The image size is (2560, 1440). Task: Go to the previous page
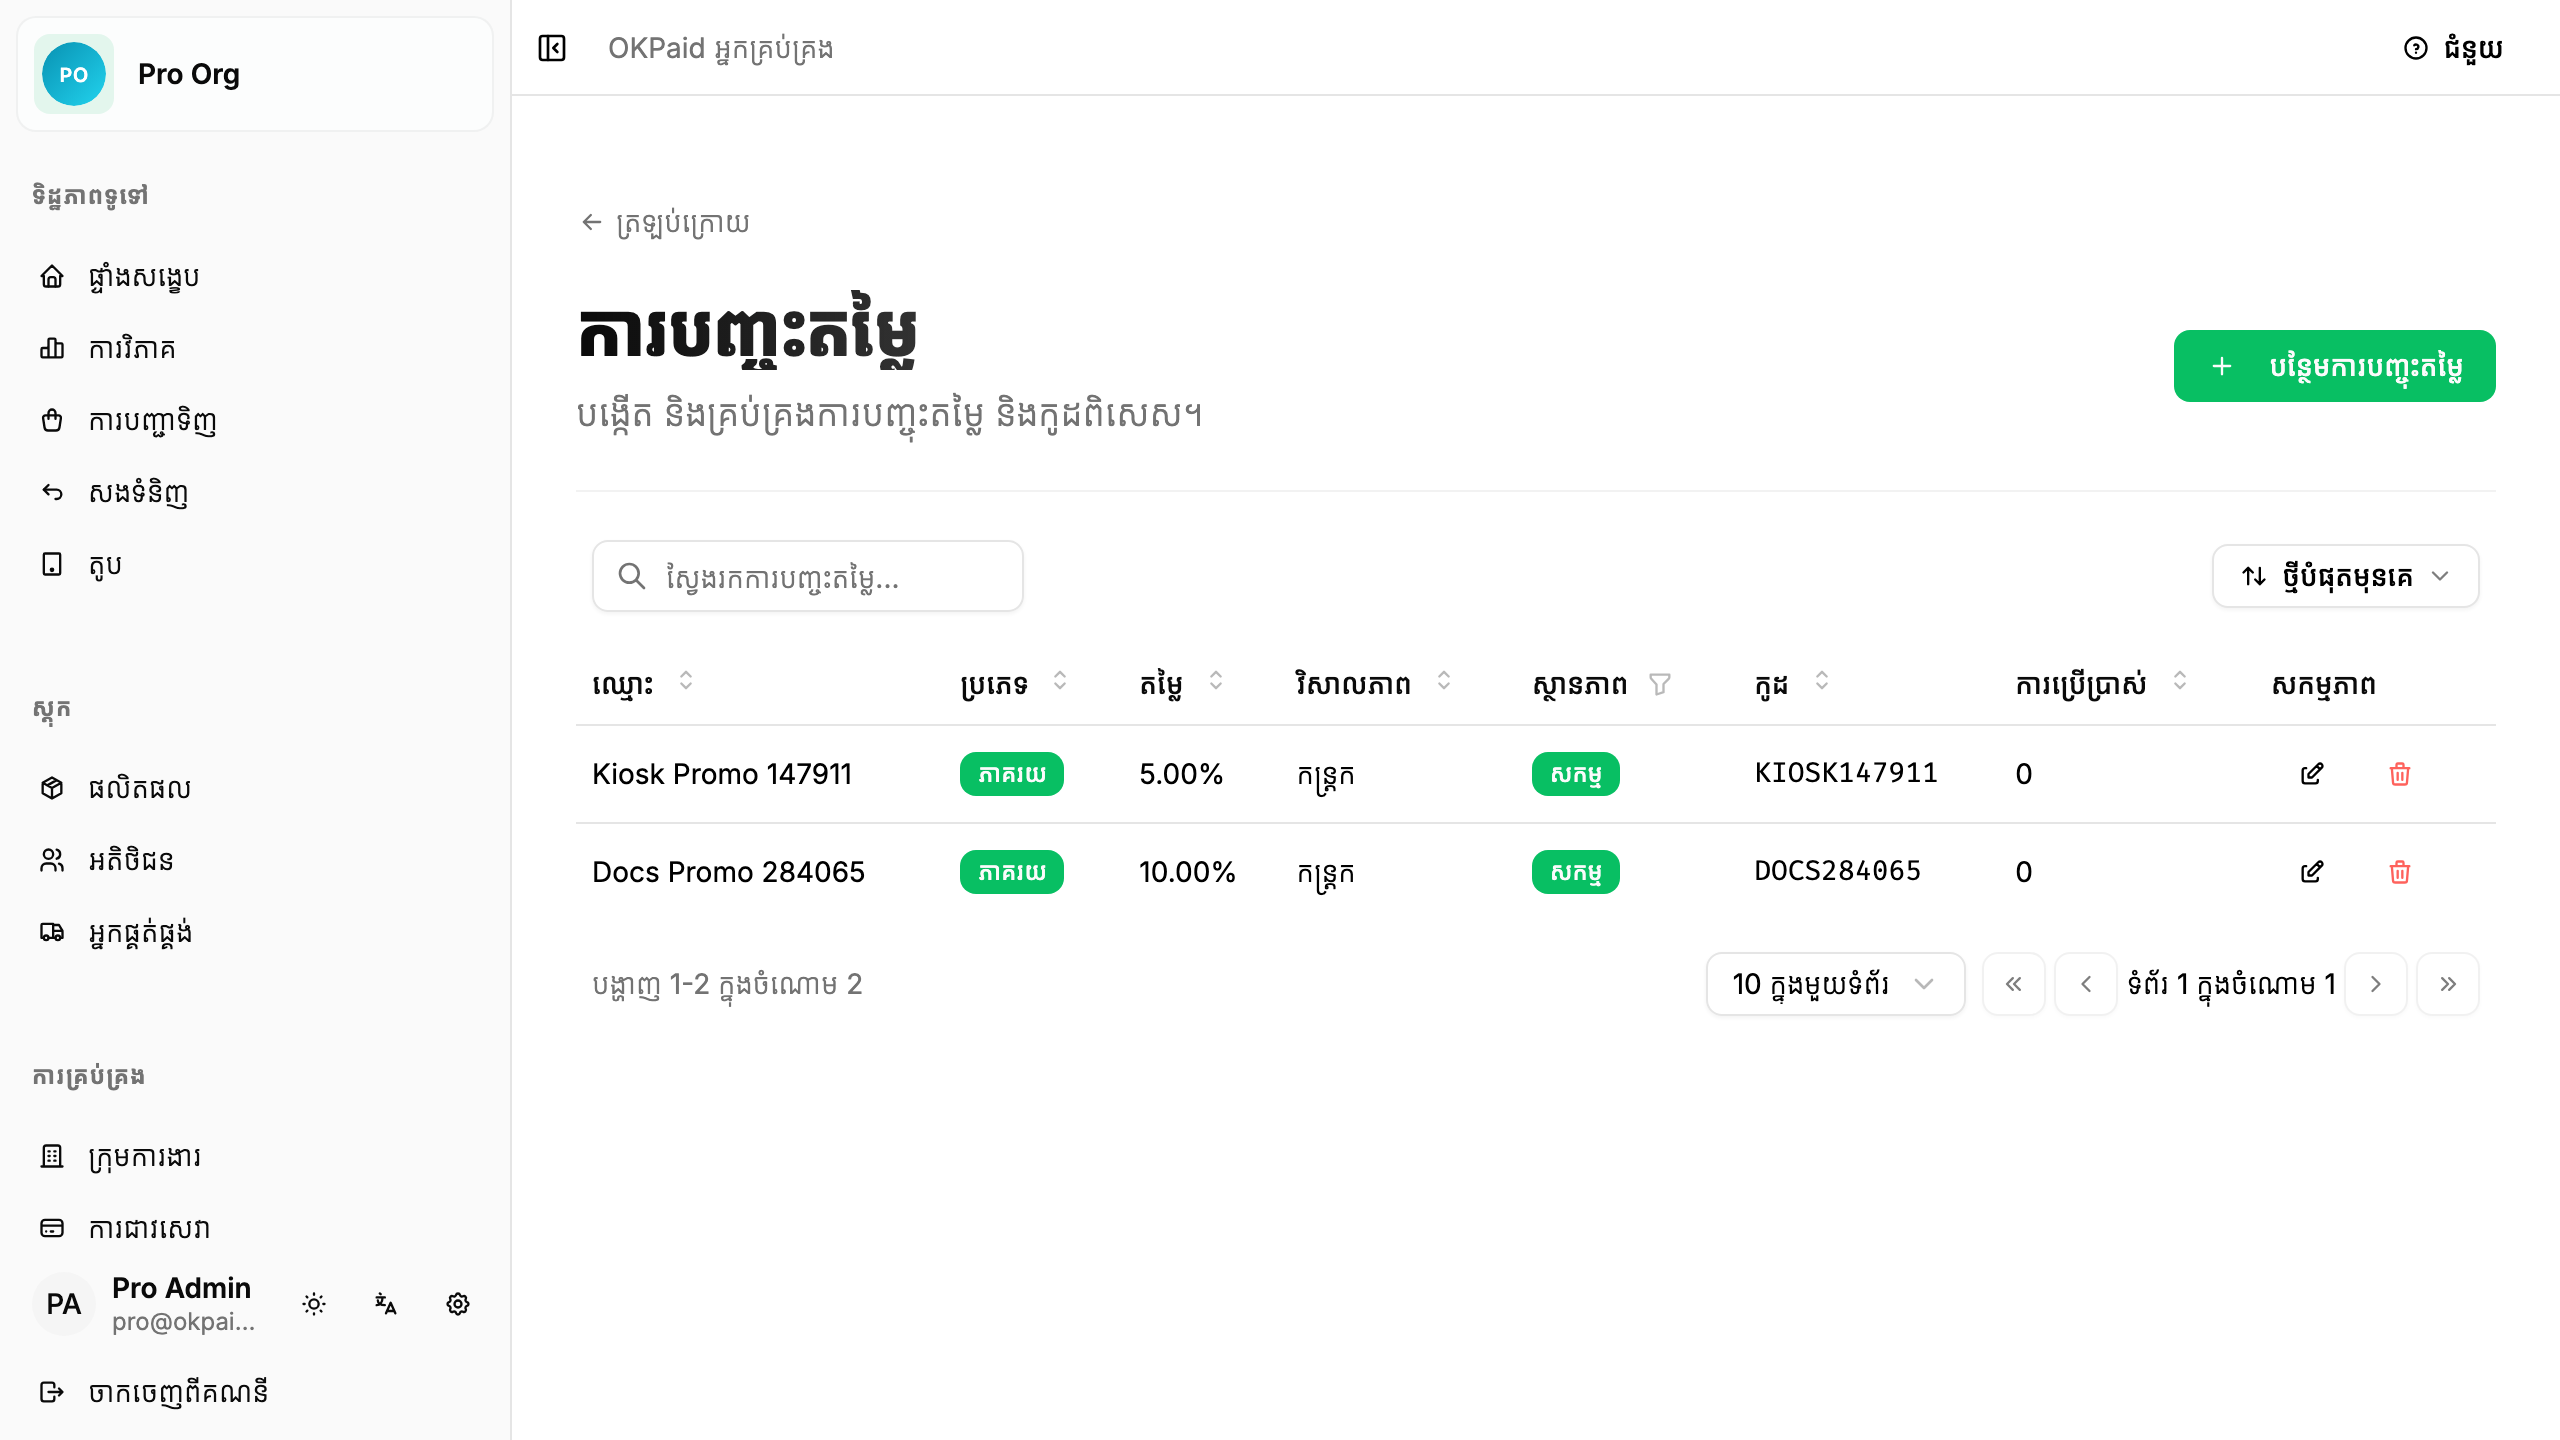(x=2086, y=984)
